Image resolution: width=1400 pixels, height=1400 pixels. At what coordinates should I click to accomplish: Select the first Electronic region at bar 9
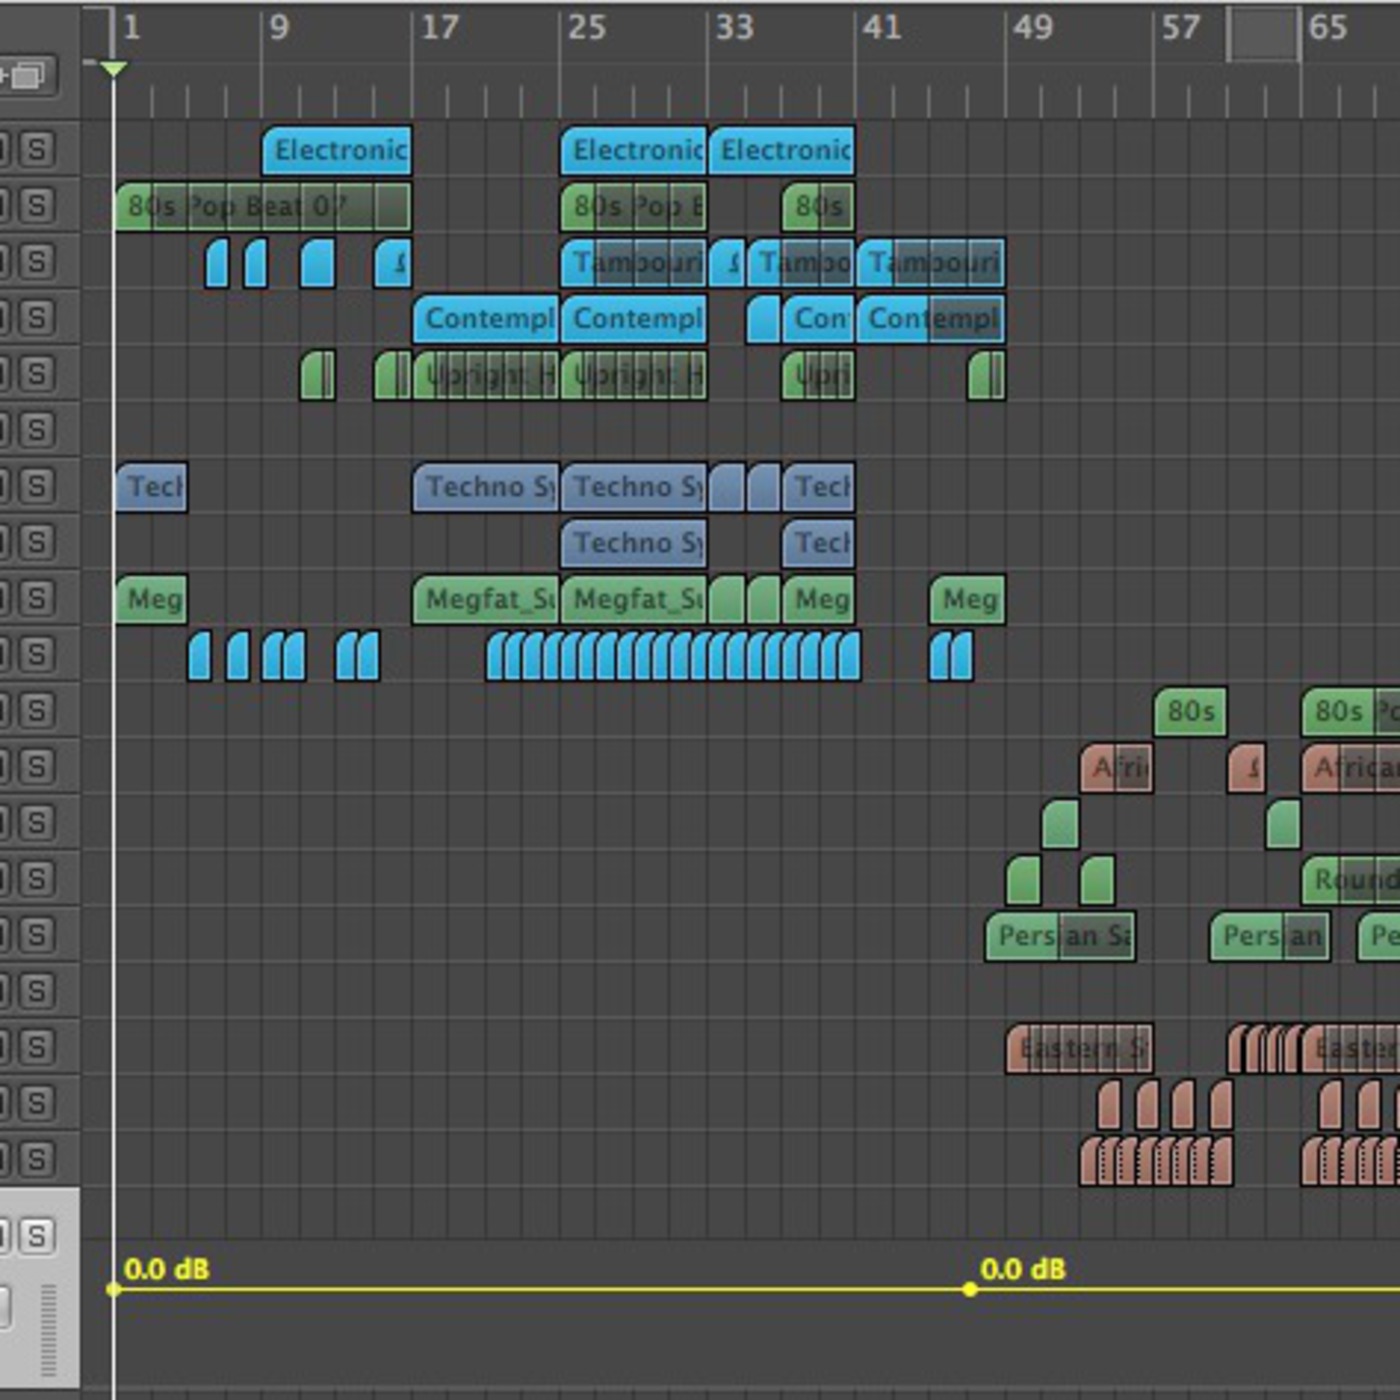[x=337, y=151]
